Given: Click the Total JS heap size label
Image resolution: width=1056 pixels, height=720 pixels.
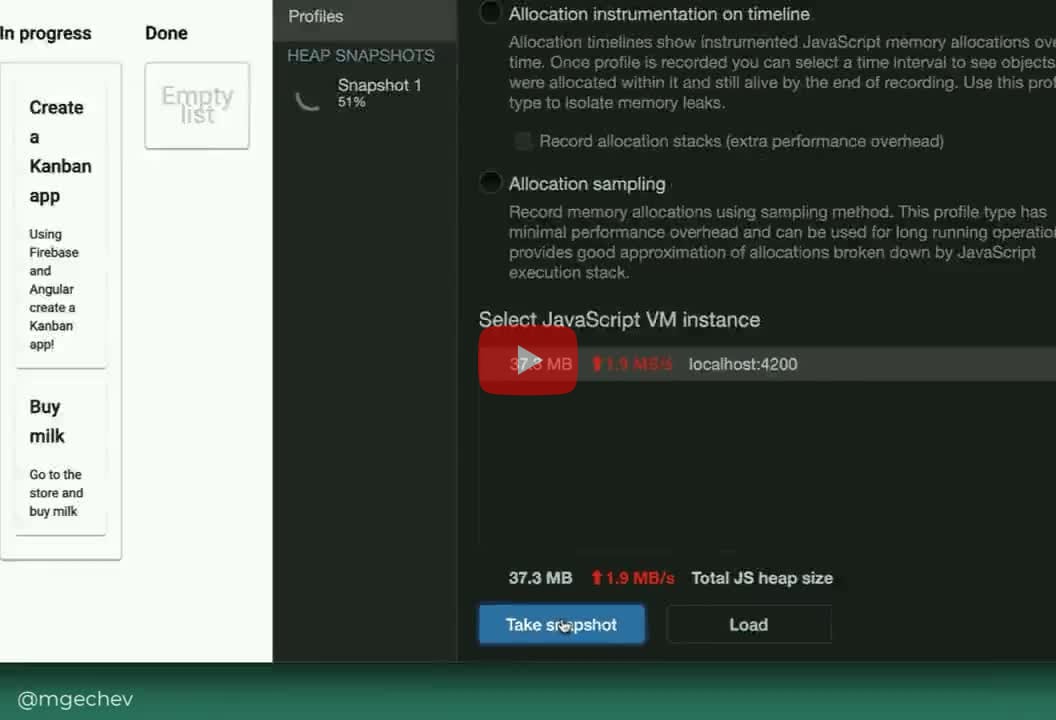Looking at the screenshot, I should 762,578.
